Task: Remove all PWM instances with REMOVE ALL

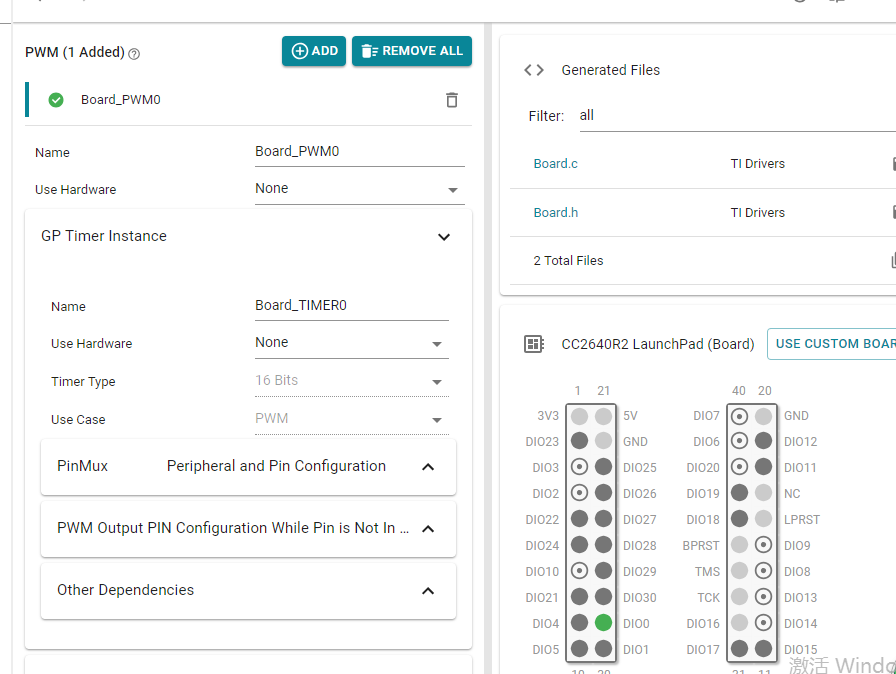Action: [x=412, y=51]
